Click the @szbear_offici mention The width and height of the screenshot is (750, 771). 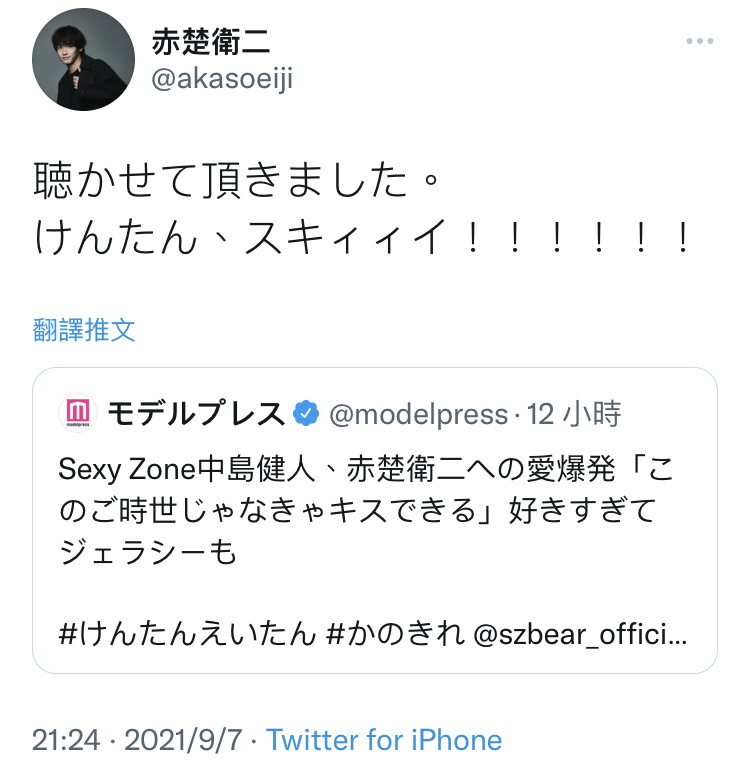tap(580, 634)
